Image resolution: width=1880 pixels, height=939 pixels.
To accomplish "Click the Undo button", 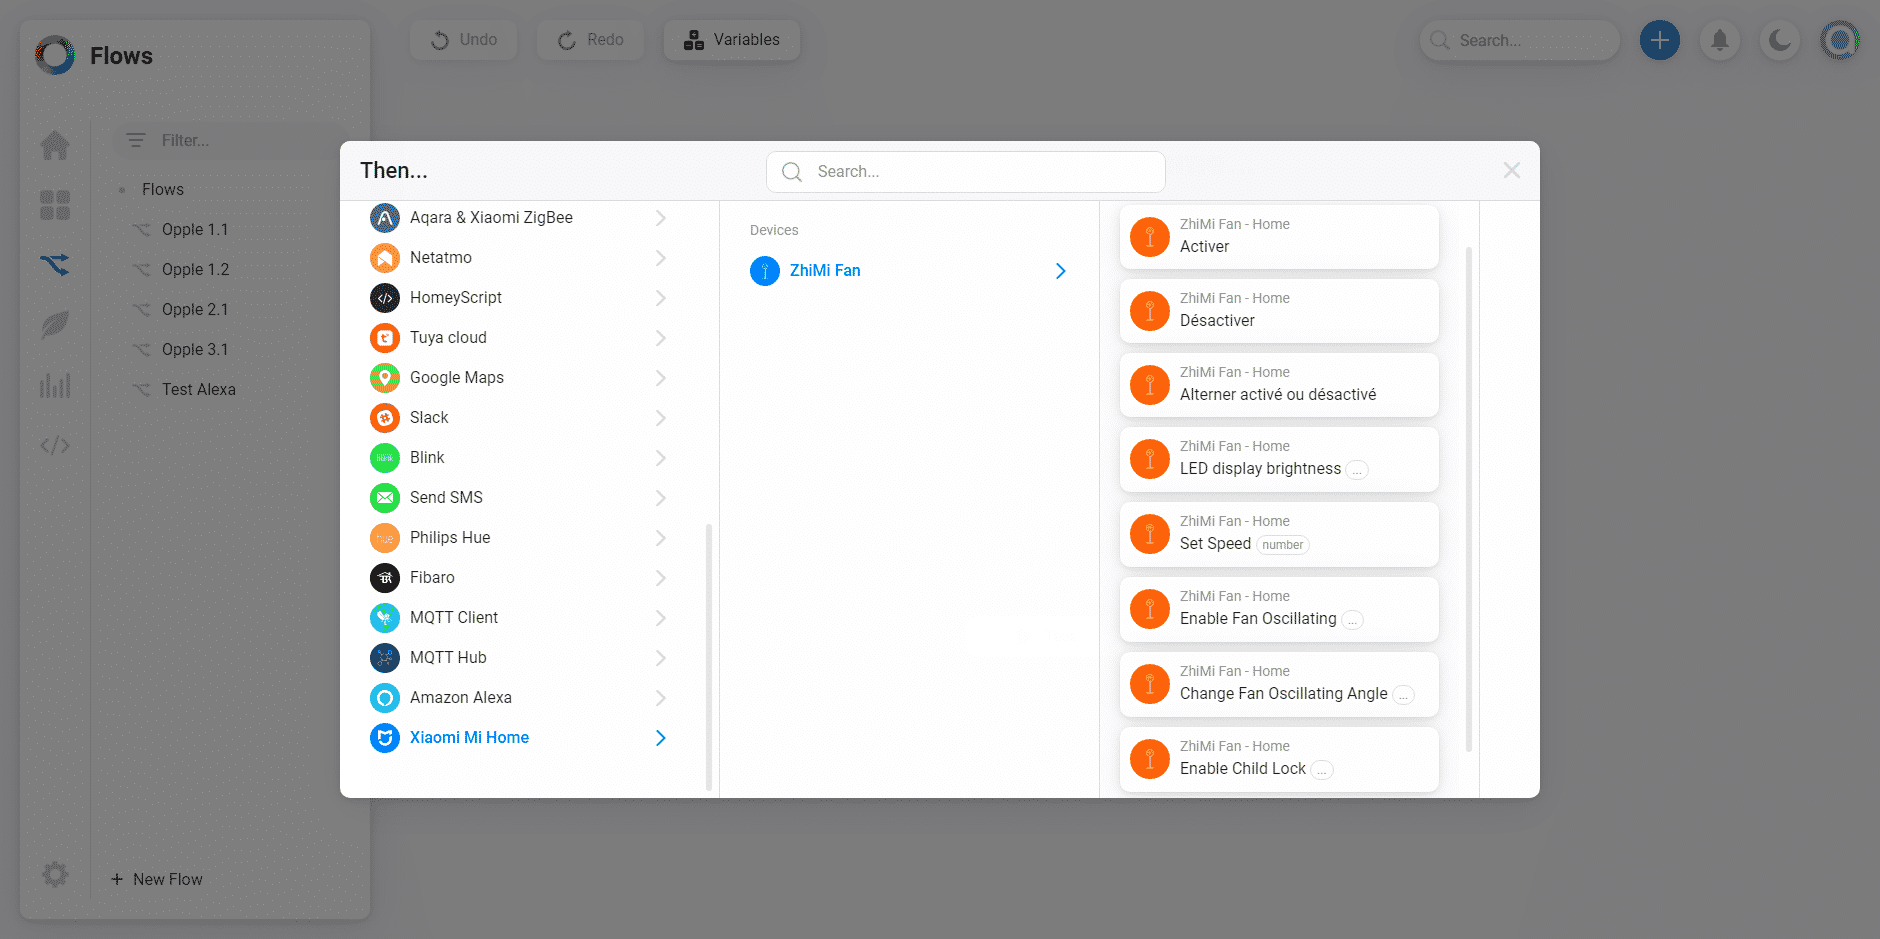I will coord(464,40).
